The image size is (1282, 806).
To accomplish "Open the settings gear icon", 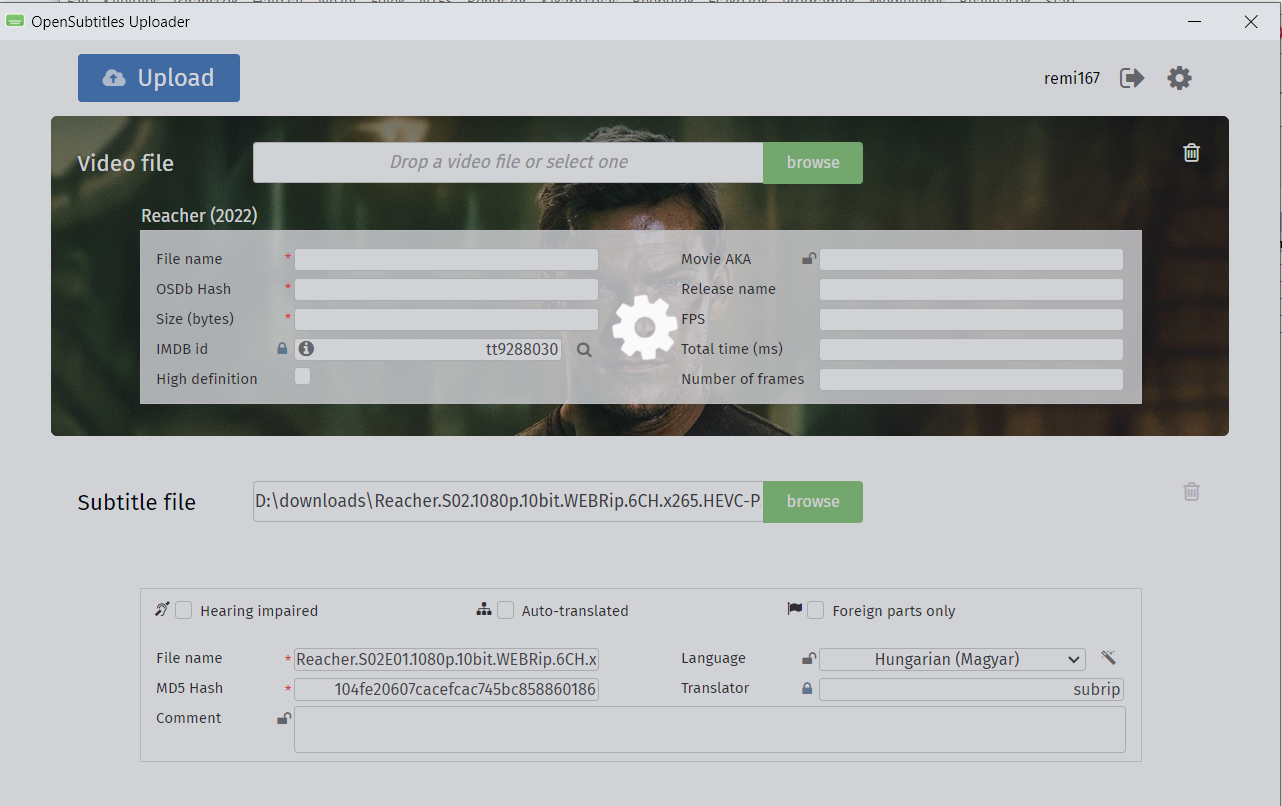I will pos(1180,78).
